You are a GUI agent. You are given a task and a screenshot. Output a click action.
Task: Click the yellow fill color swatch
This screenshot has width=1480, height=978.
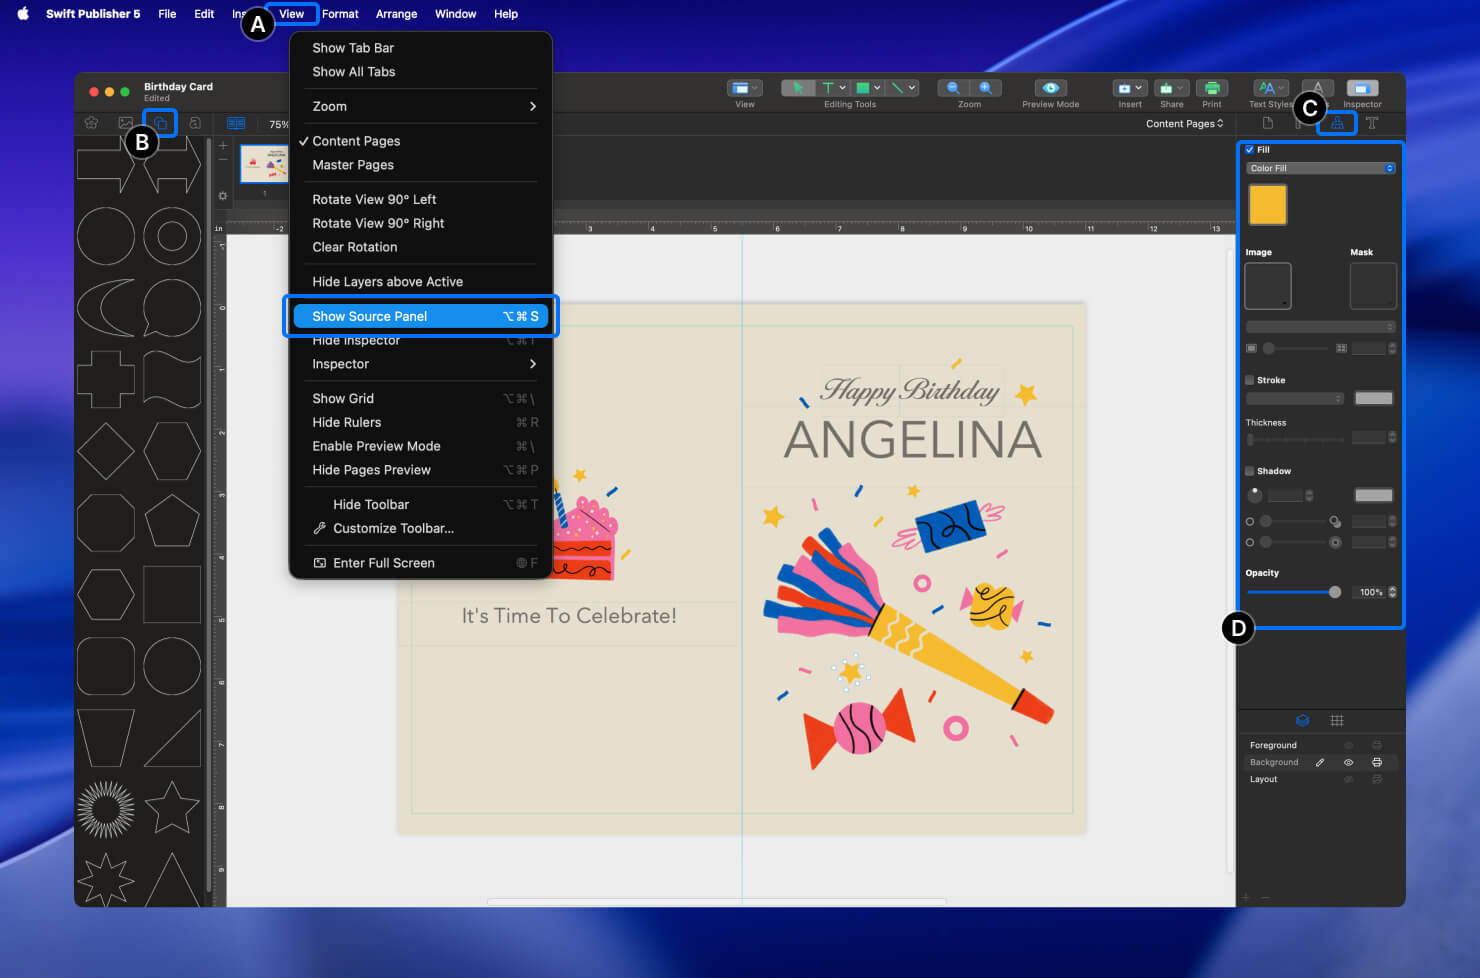point(1267,204)
